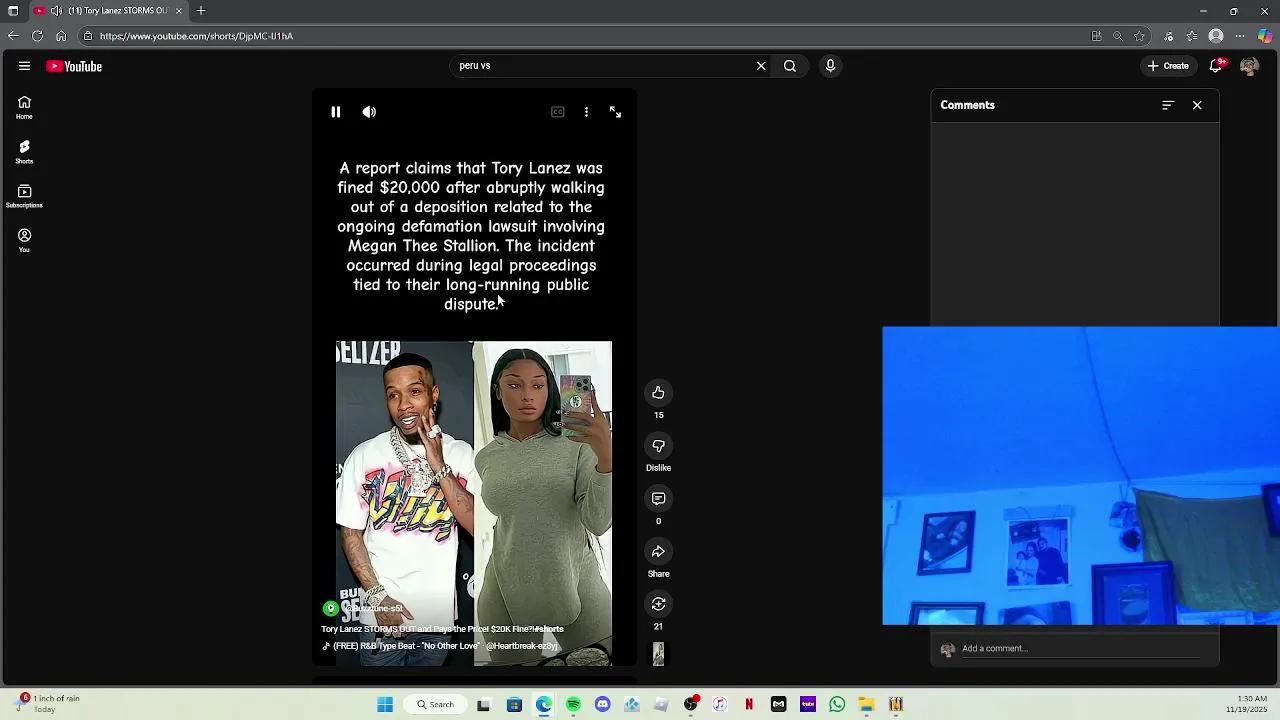The height and width of the screenshot is (720, 1280).
Task: Mute the Shorts player volume
Action: point(369,112)
